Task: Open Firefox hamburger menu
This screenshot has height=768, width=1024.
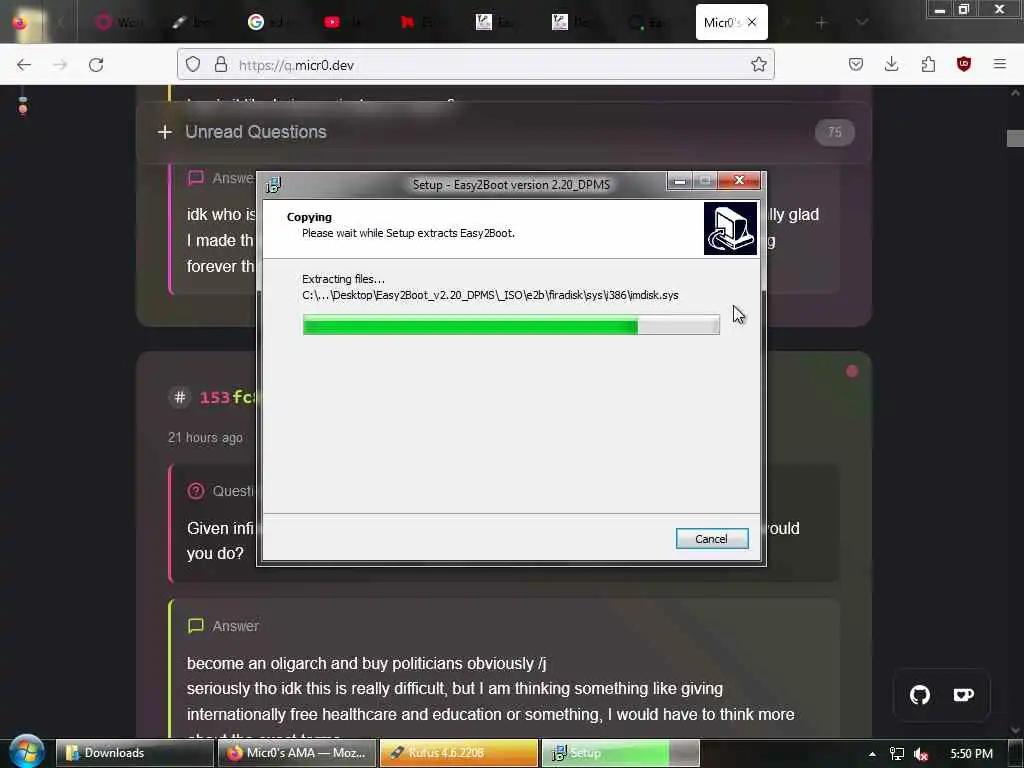Action: click(x=1000, y=64)
